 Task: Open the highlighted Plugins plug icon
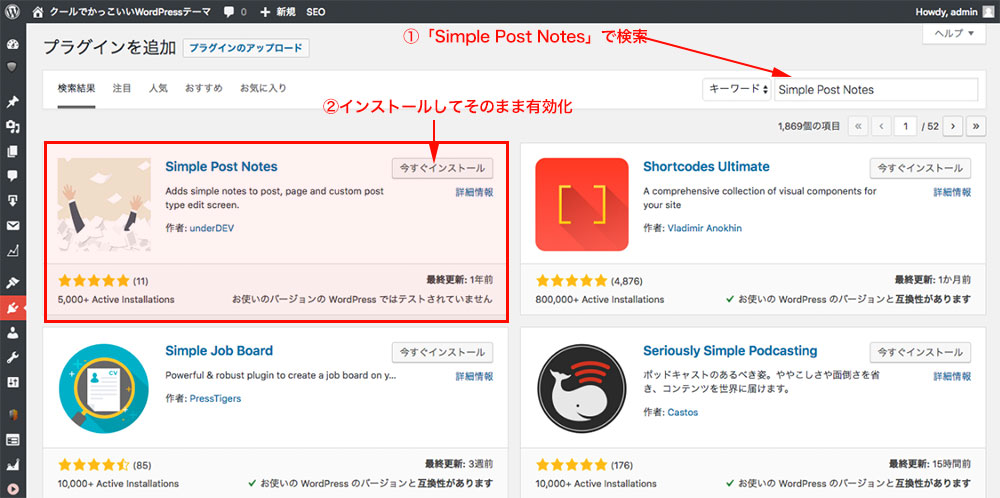pyautogui.click(x=12, y=309)
